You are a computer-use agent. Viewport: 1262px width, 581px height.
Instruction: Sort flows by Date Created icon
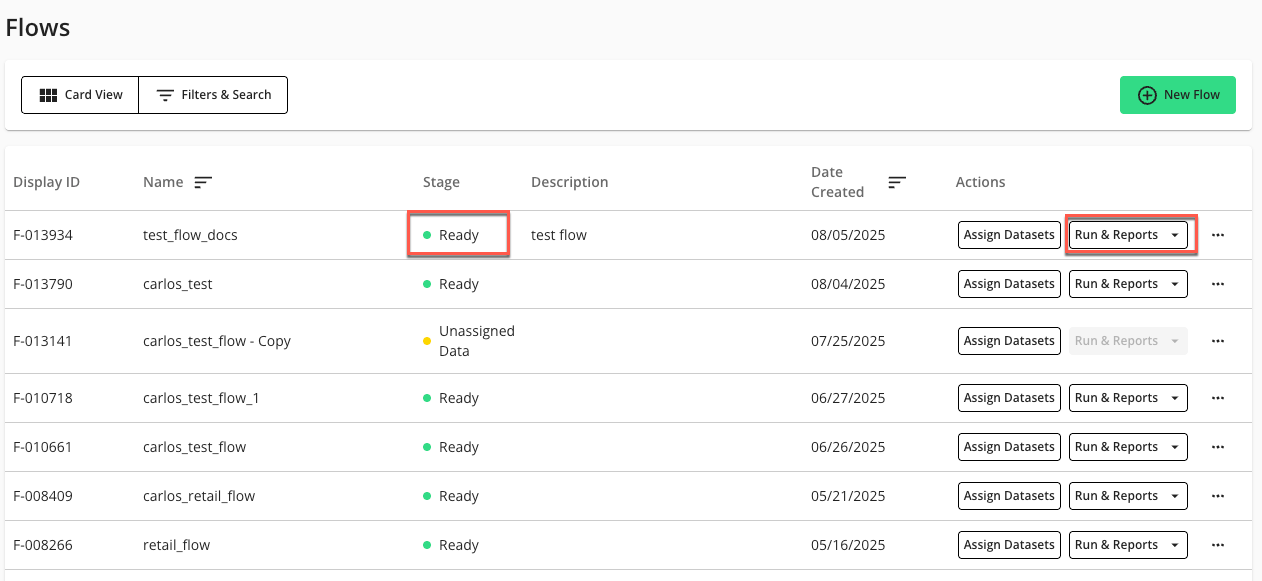[897, 182]
